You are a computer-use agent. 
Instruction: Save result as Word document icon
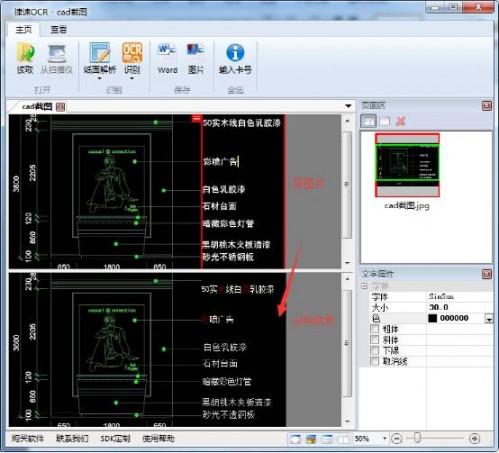[167, 50]
